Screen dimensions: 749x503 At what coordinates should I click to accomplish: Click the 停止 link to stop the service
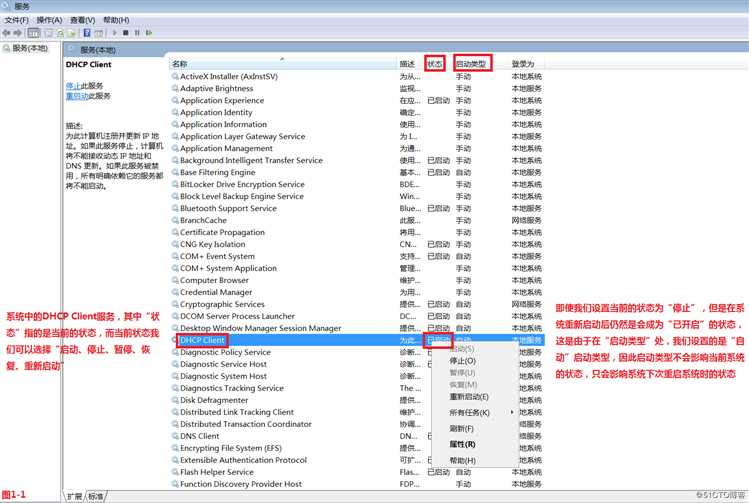click(73, 86)
